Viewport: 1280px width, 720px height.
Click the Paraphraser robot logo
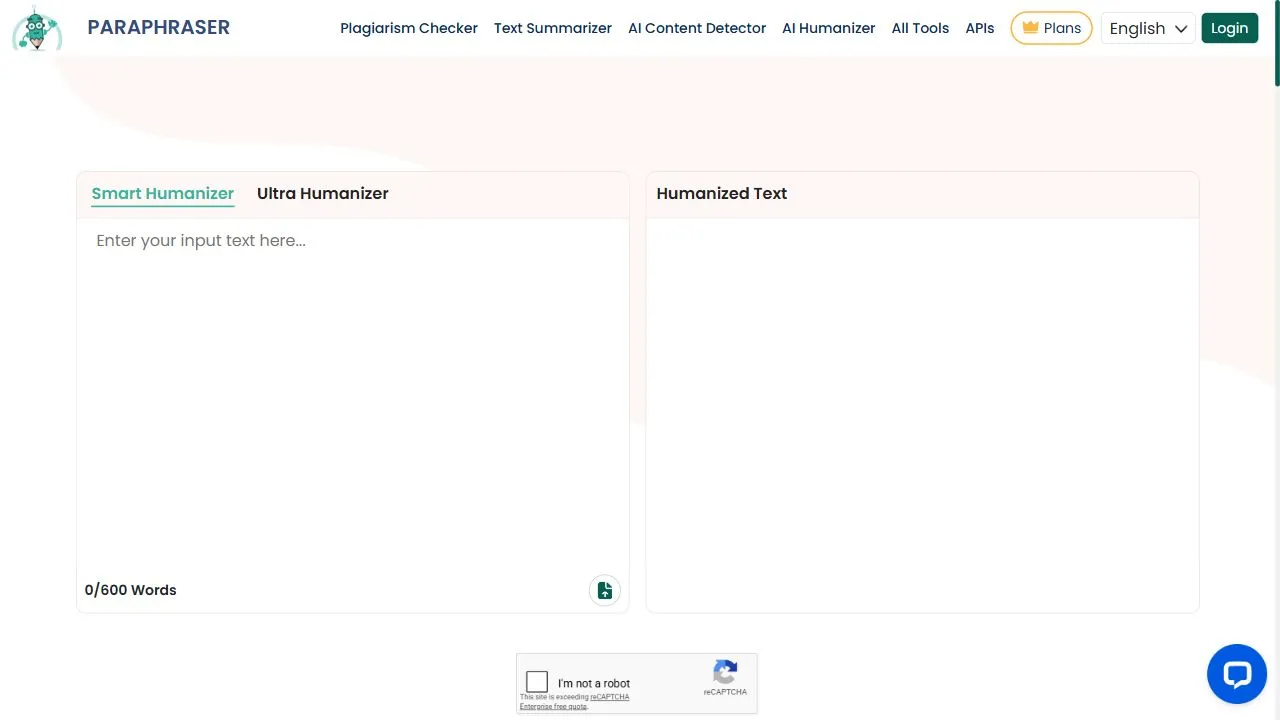(x=37, y=28)
